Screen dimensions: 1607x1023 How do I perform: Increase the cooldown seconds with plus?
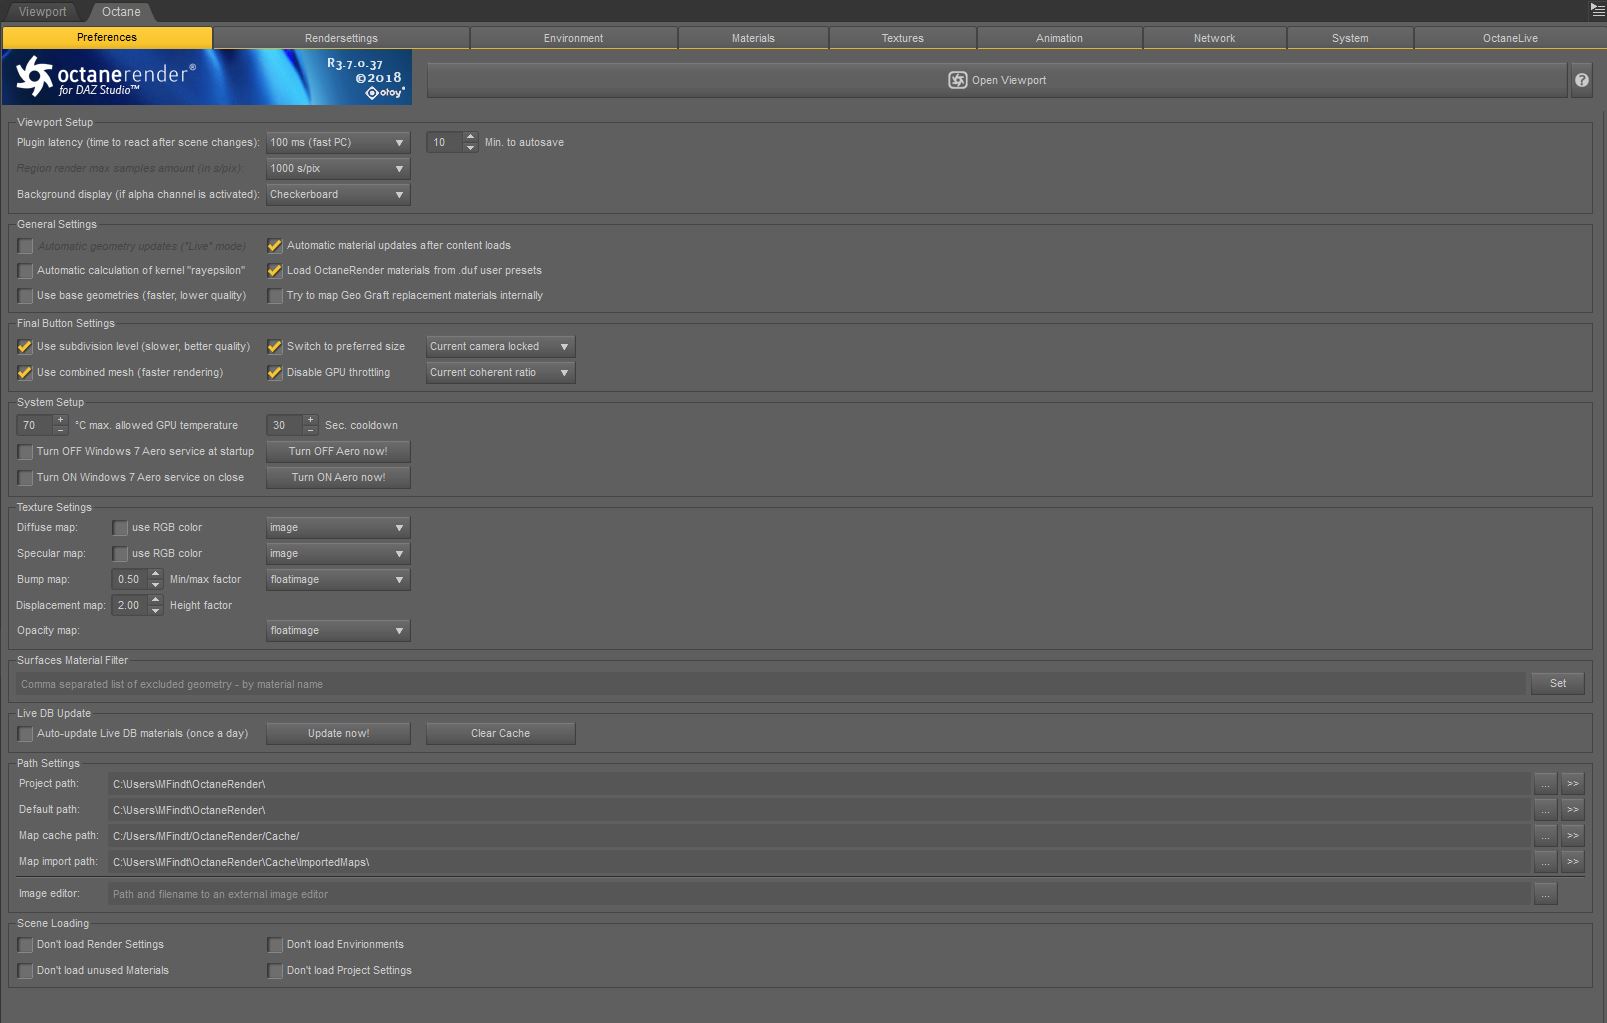tap(310, 420)
